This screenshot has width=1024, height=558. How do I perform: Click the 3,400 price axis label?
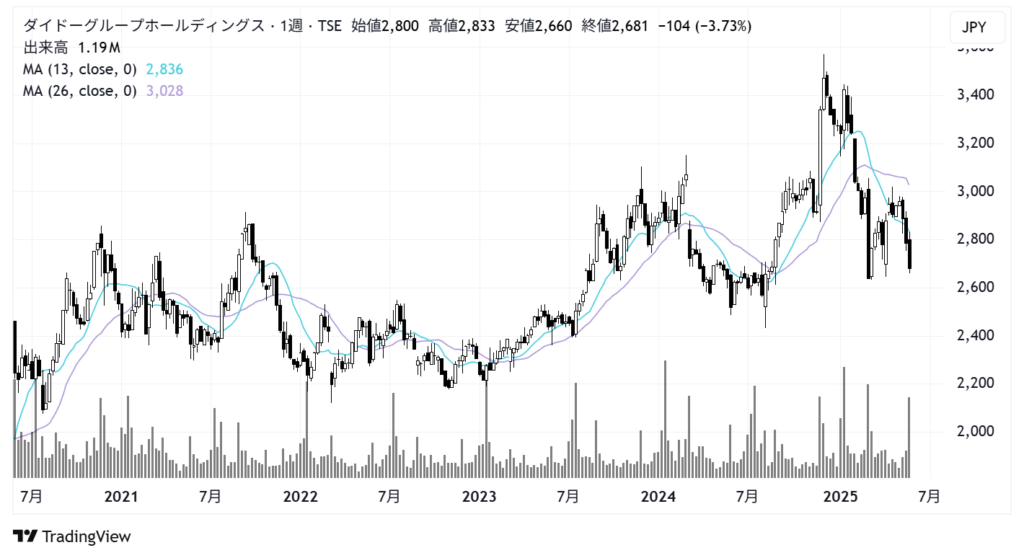tap(975, 95)
